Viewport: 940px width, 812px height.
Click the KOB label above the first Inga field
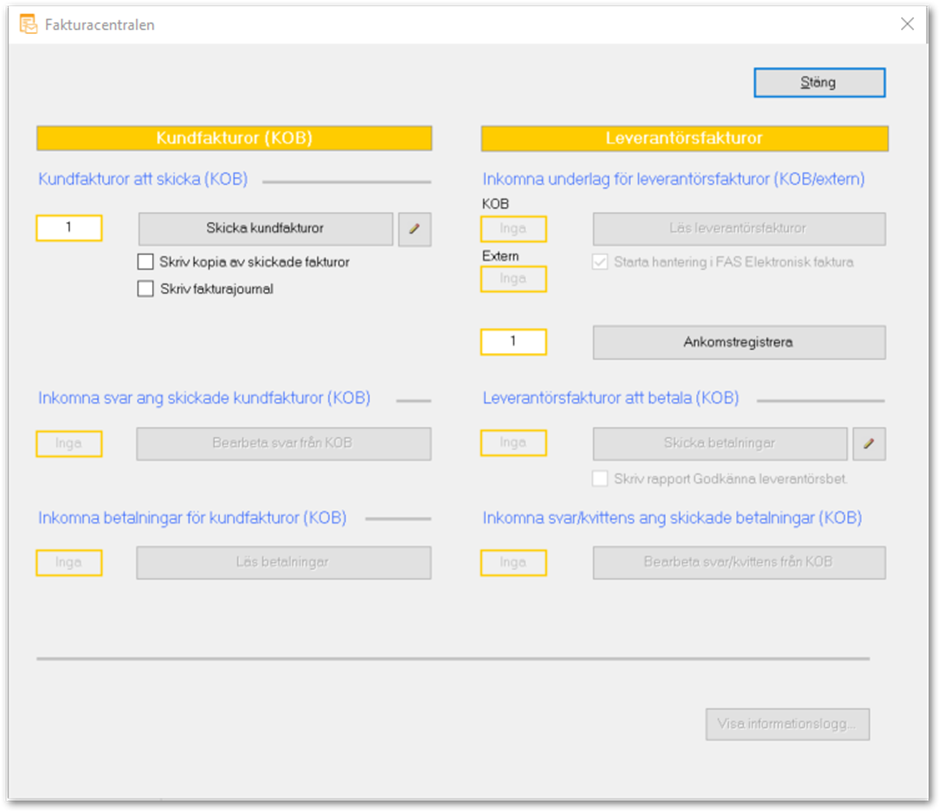pyautogui.click(x=496, y=204)
